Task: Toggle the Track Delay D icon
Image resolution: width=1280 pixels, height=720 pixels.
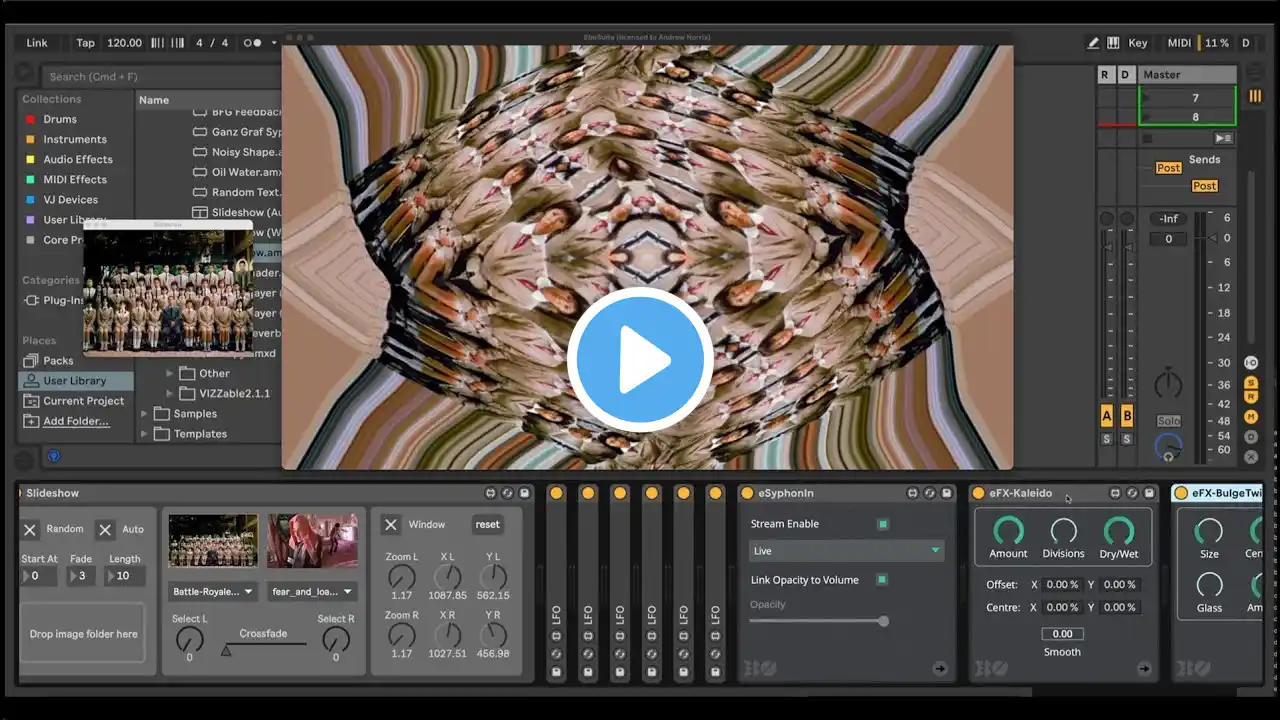Action: (x=1250, y=437)
